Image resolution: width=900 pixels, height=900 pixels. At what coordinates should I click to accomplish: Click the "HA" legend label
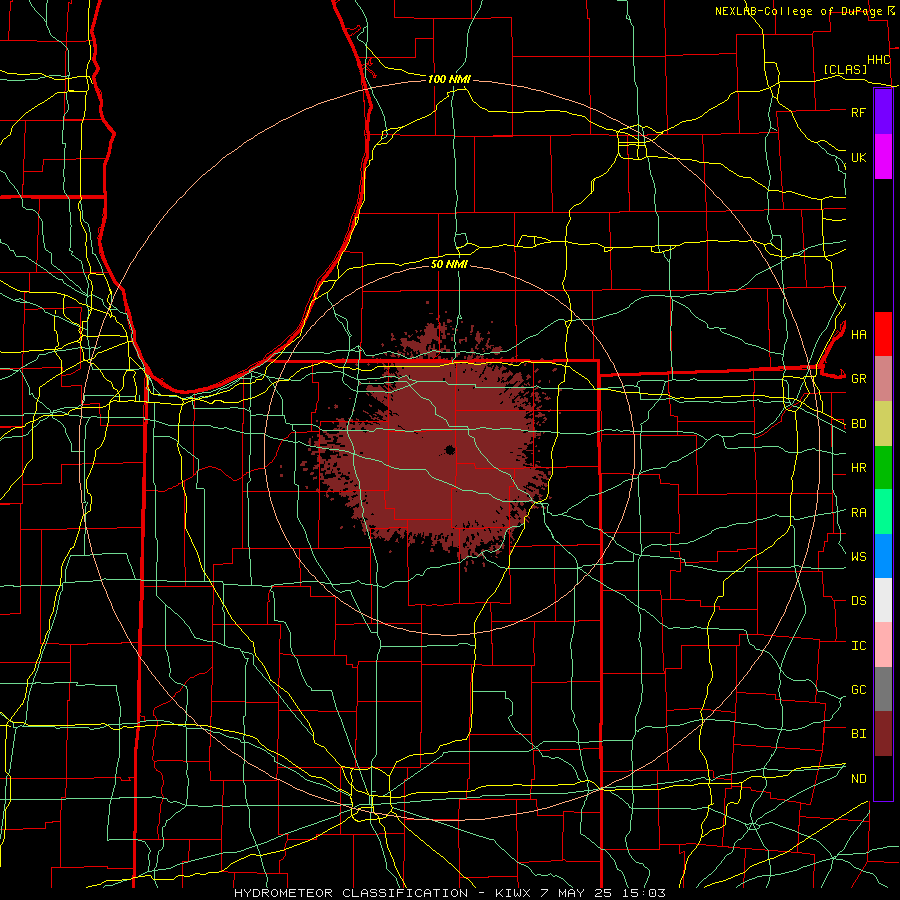(x=858, y=334)
